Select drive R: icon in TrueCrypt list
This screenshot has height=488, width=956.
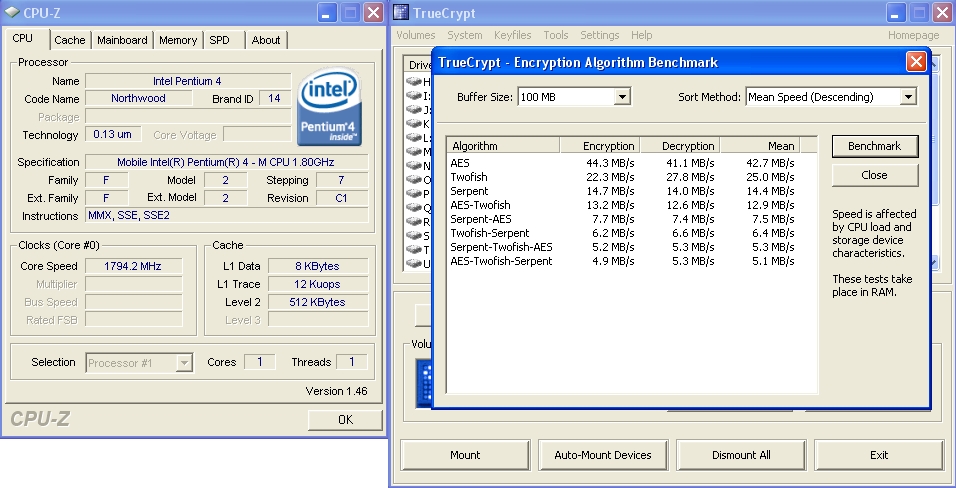pos(414,221)
